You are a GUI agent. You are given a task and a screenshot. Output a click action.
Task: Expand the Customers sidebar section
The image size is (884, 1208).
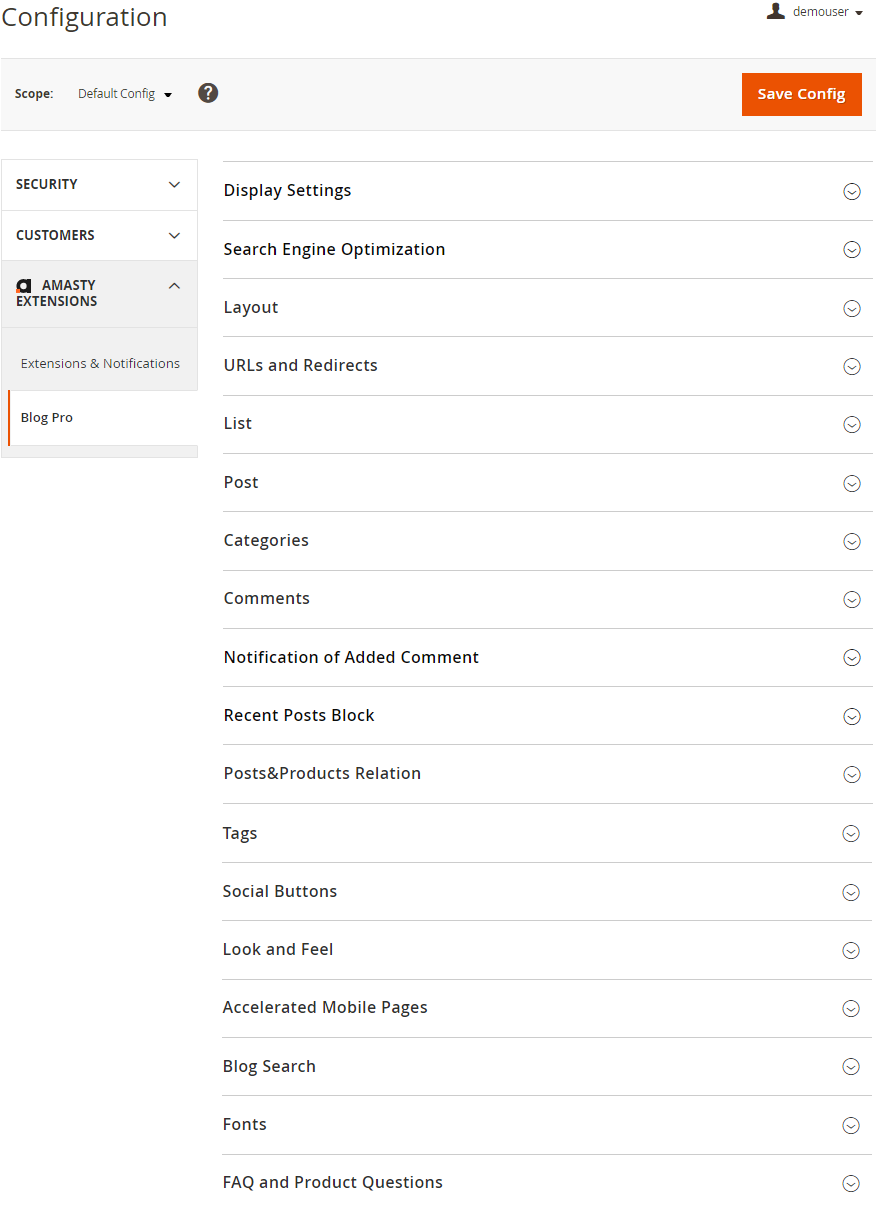point(99,236)
